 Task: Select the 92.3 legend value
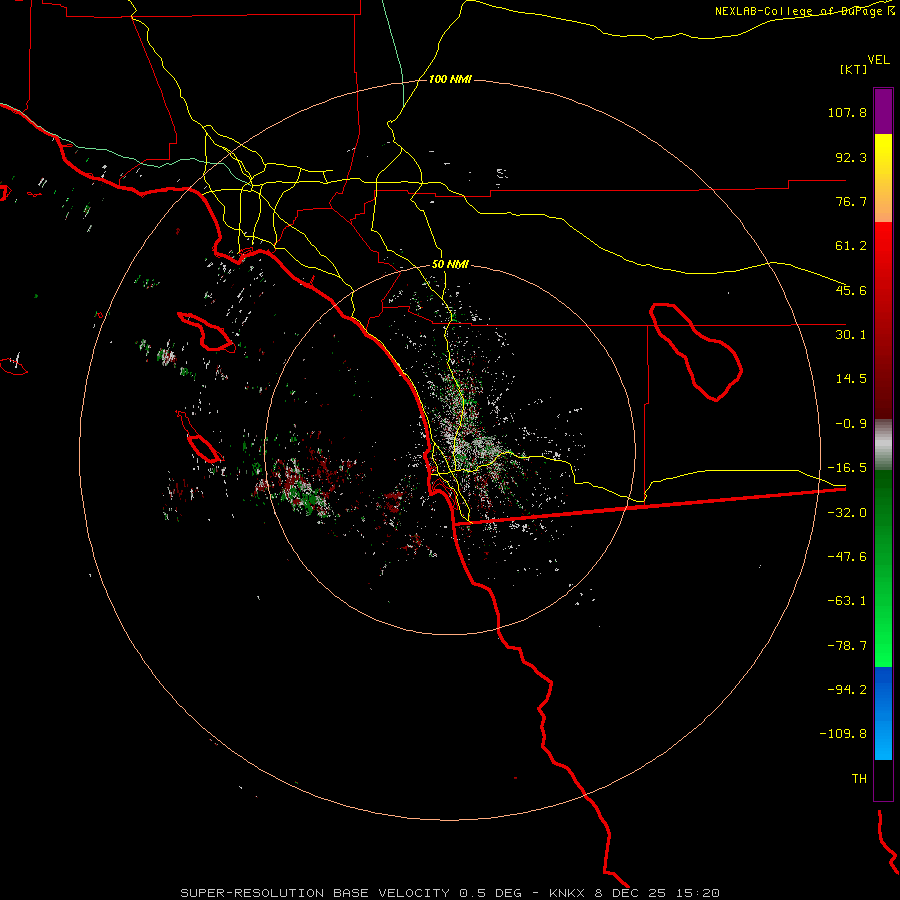click(851, 157)
